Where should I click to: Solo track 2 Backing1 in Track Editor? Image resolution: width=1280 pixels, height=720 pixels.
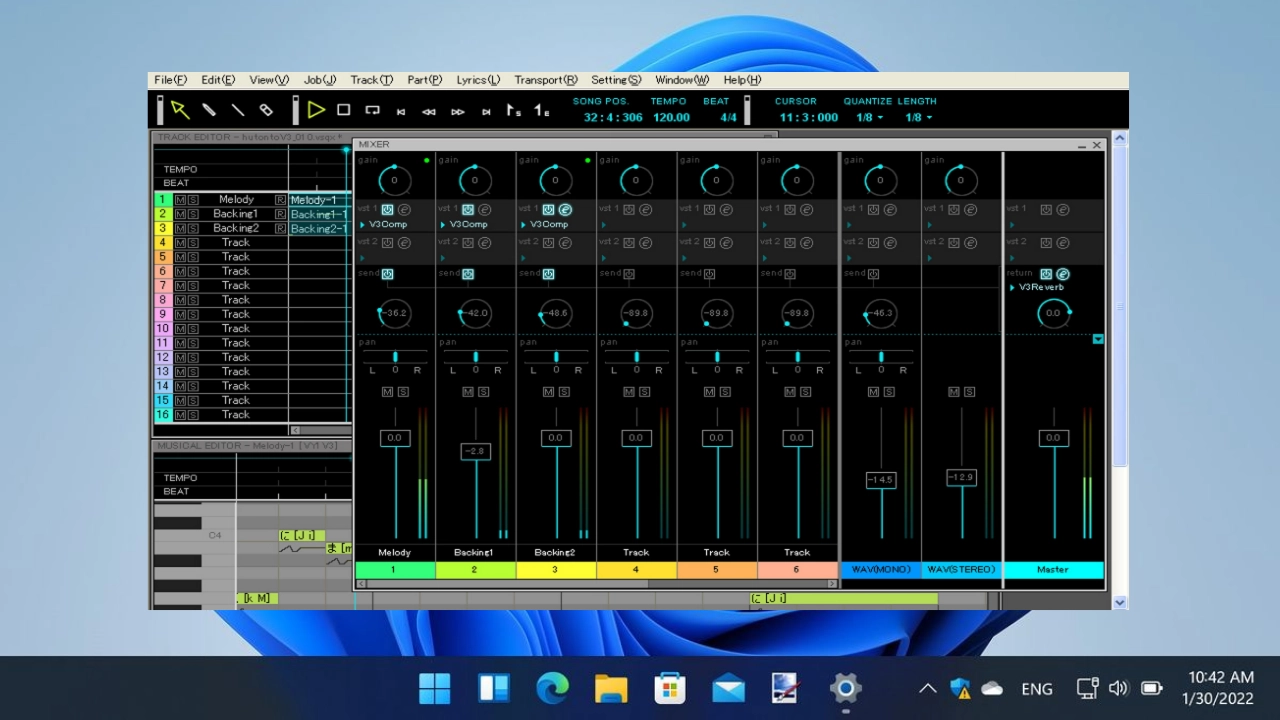tap(193, 214)
